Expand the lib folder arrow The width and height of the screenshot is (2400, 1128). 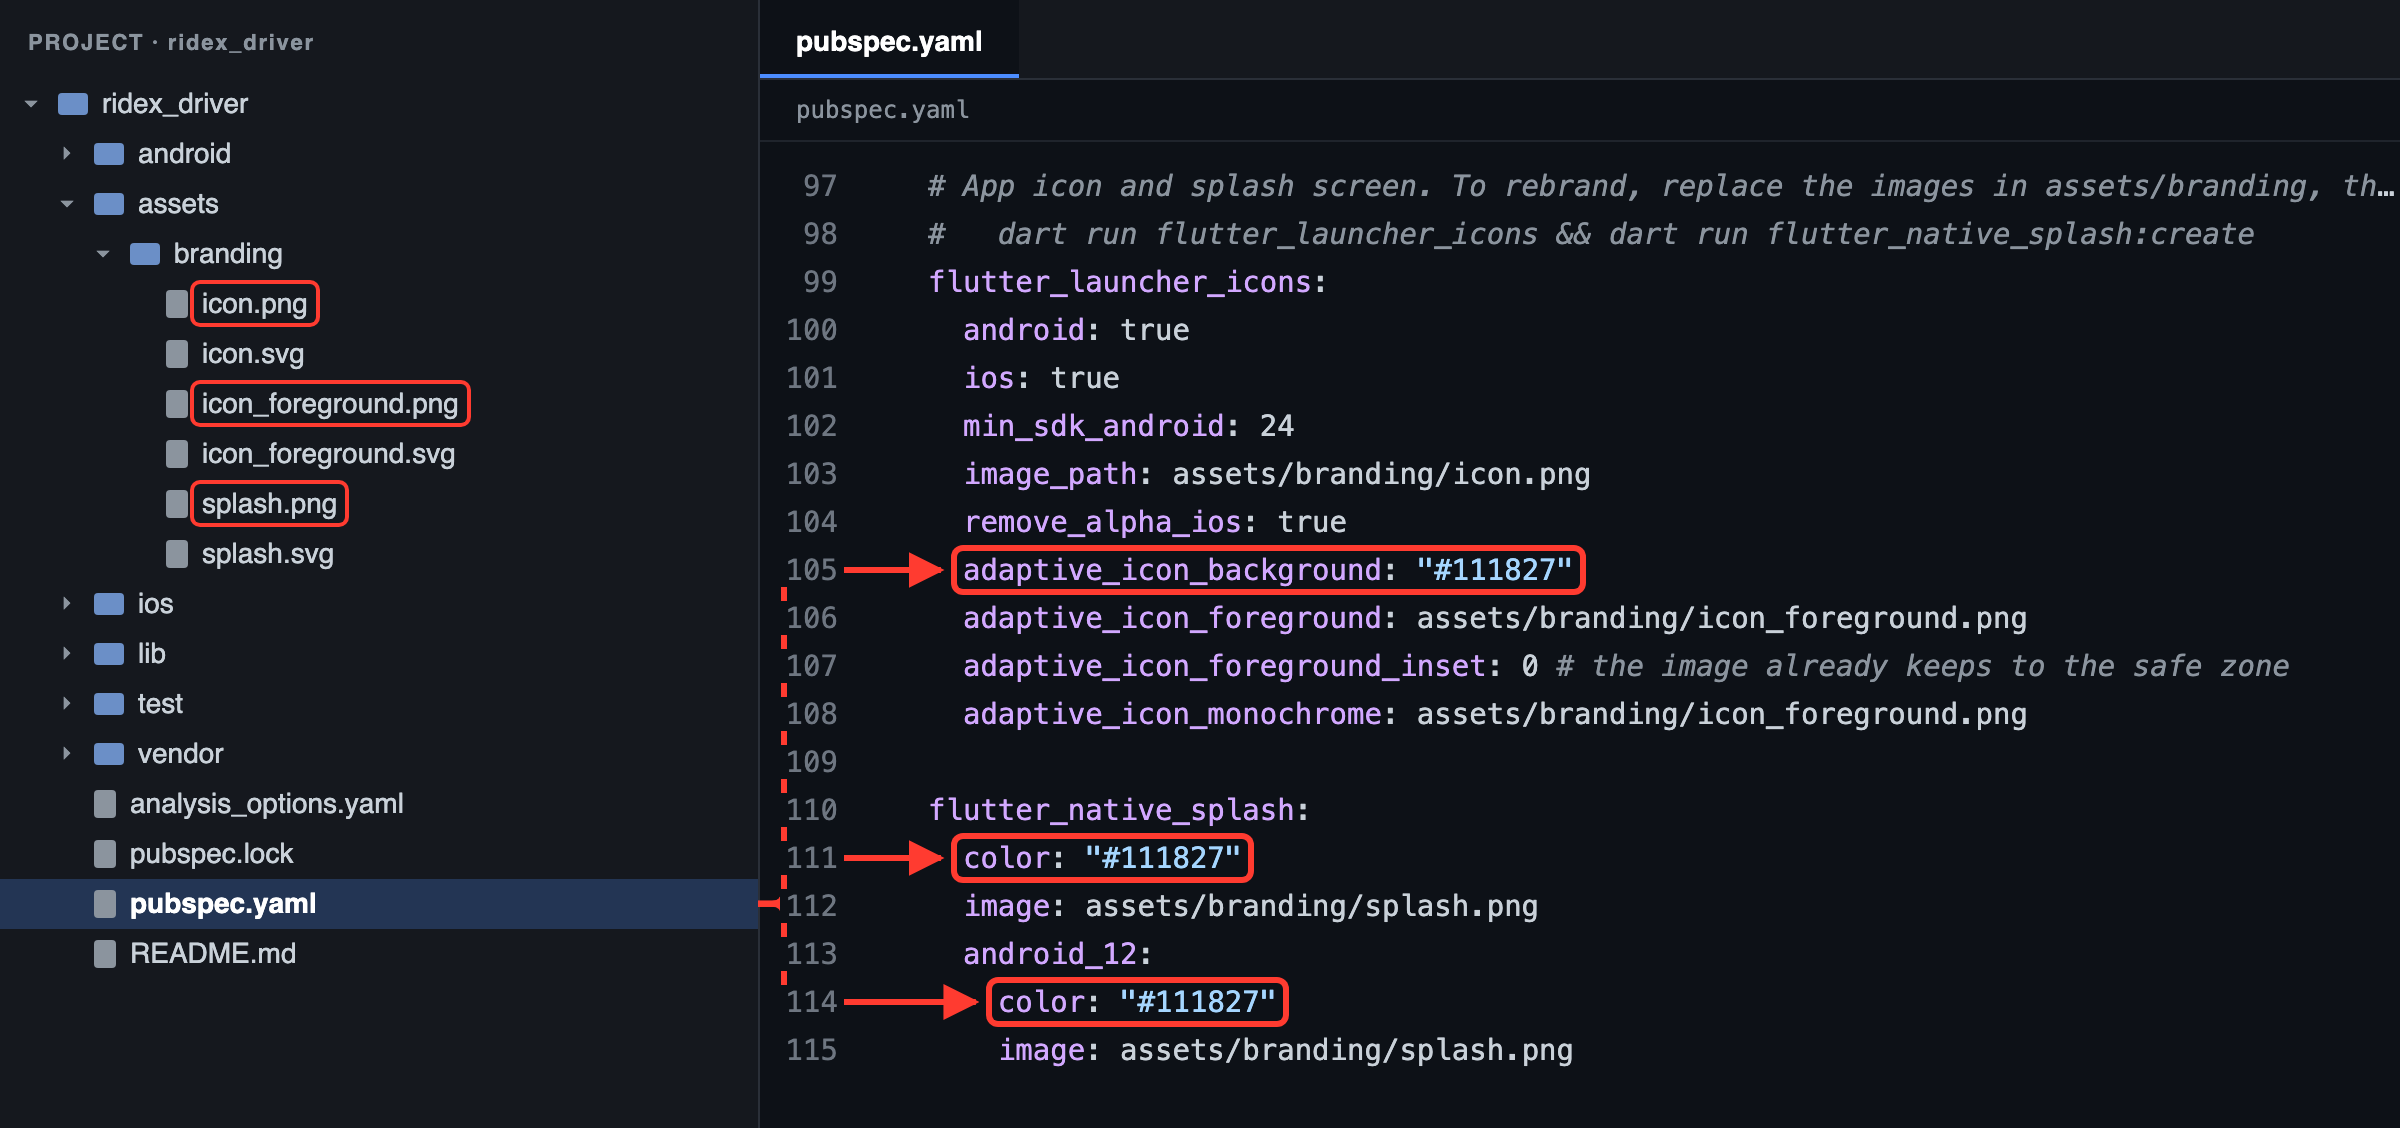[67, 654]
